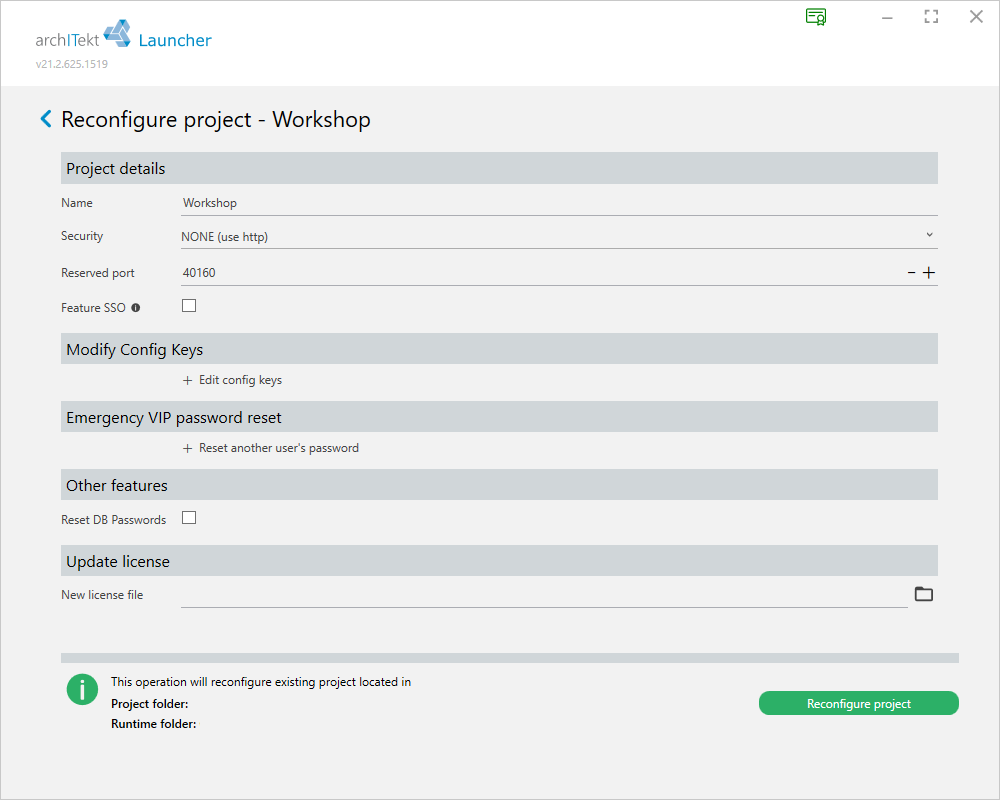Expand Reset another user's password
1000x800 pixels.
point(271,448)
